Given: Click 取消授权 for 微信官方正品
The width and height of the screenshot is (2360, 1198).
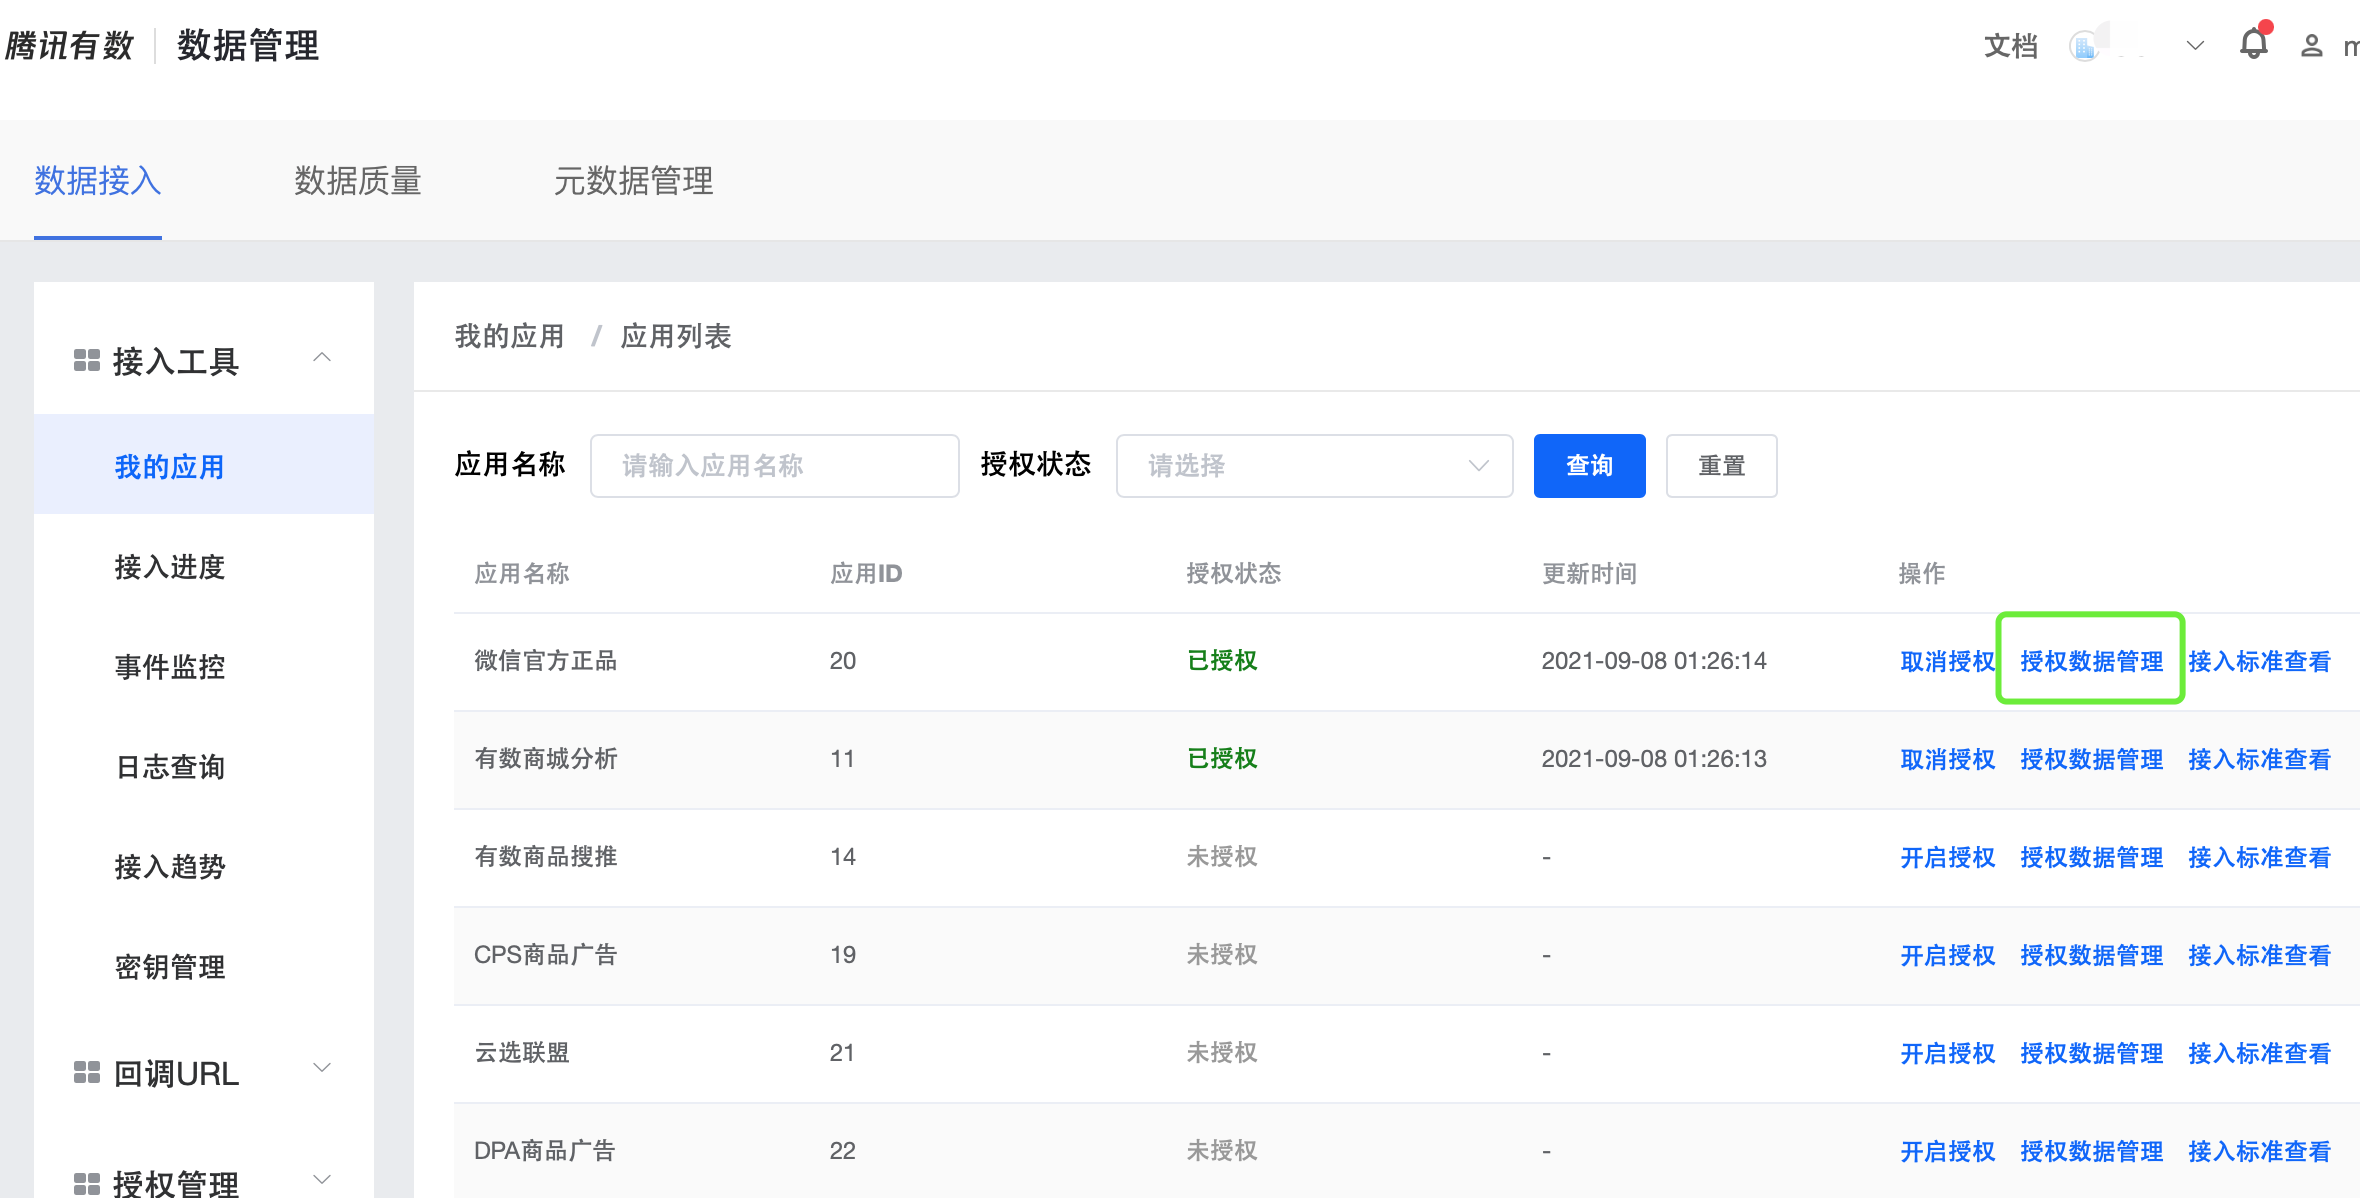Looking at the screenshot, I should [x=1947, y=661].
